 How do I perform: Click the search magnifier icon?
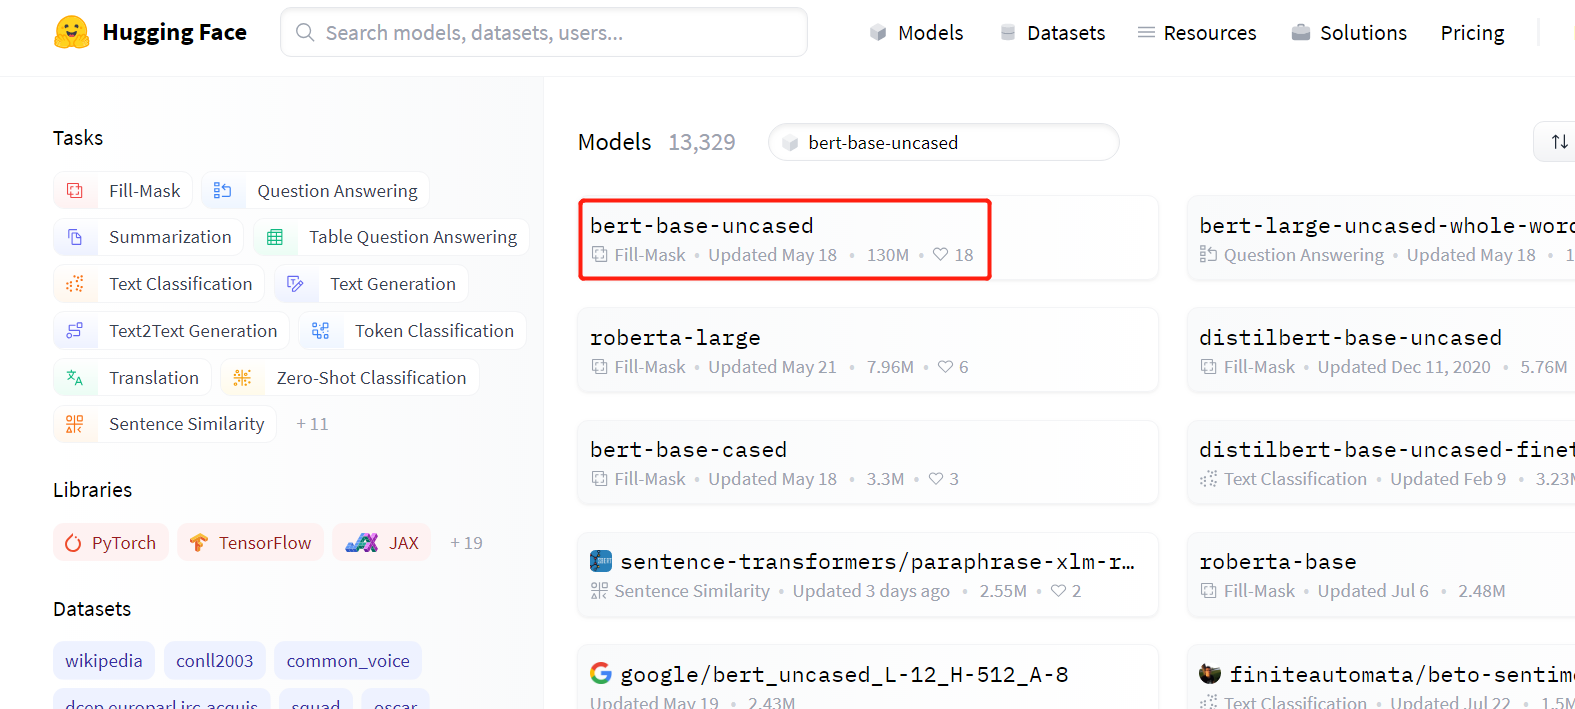pos(305,32)
